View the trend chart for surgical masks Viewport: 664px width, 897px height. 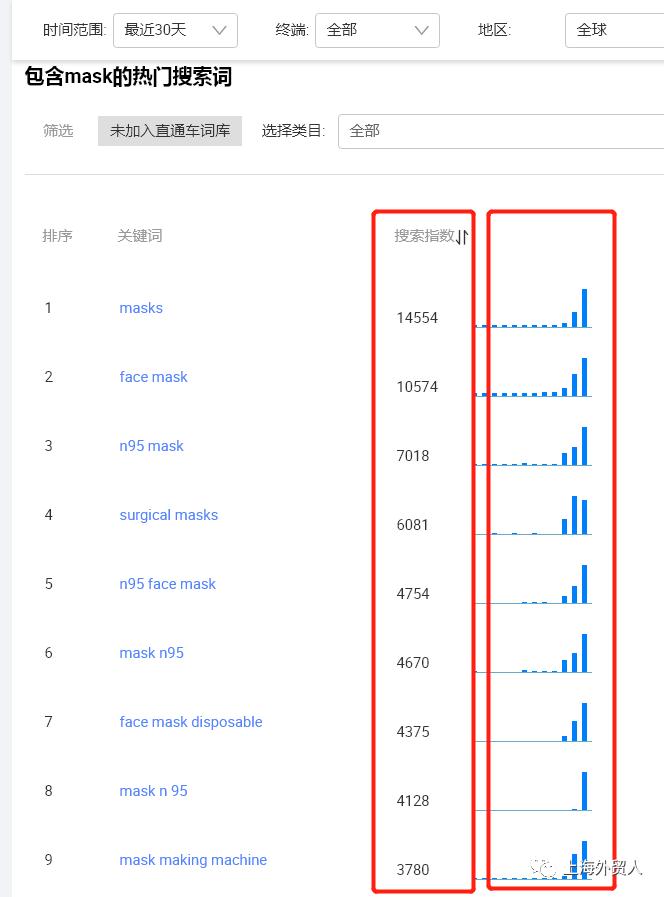(533, 515)
